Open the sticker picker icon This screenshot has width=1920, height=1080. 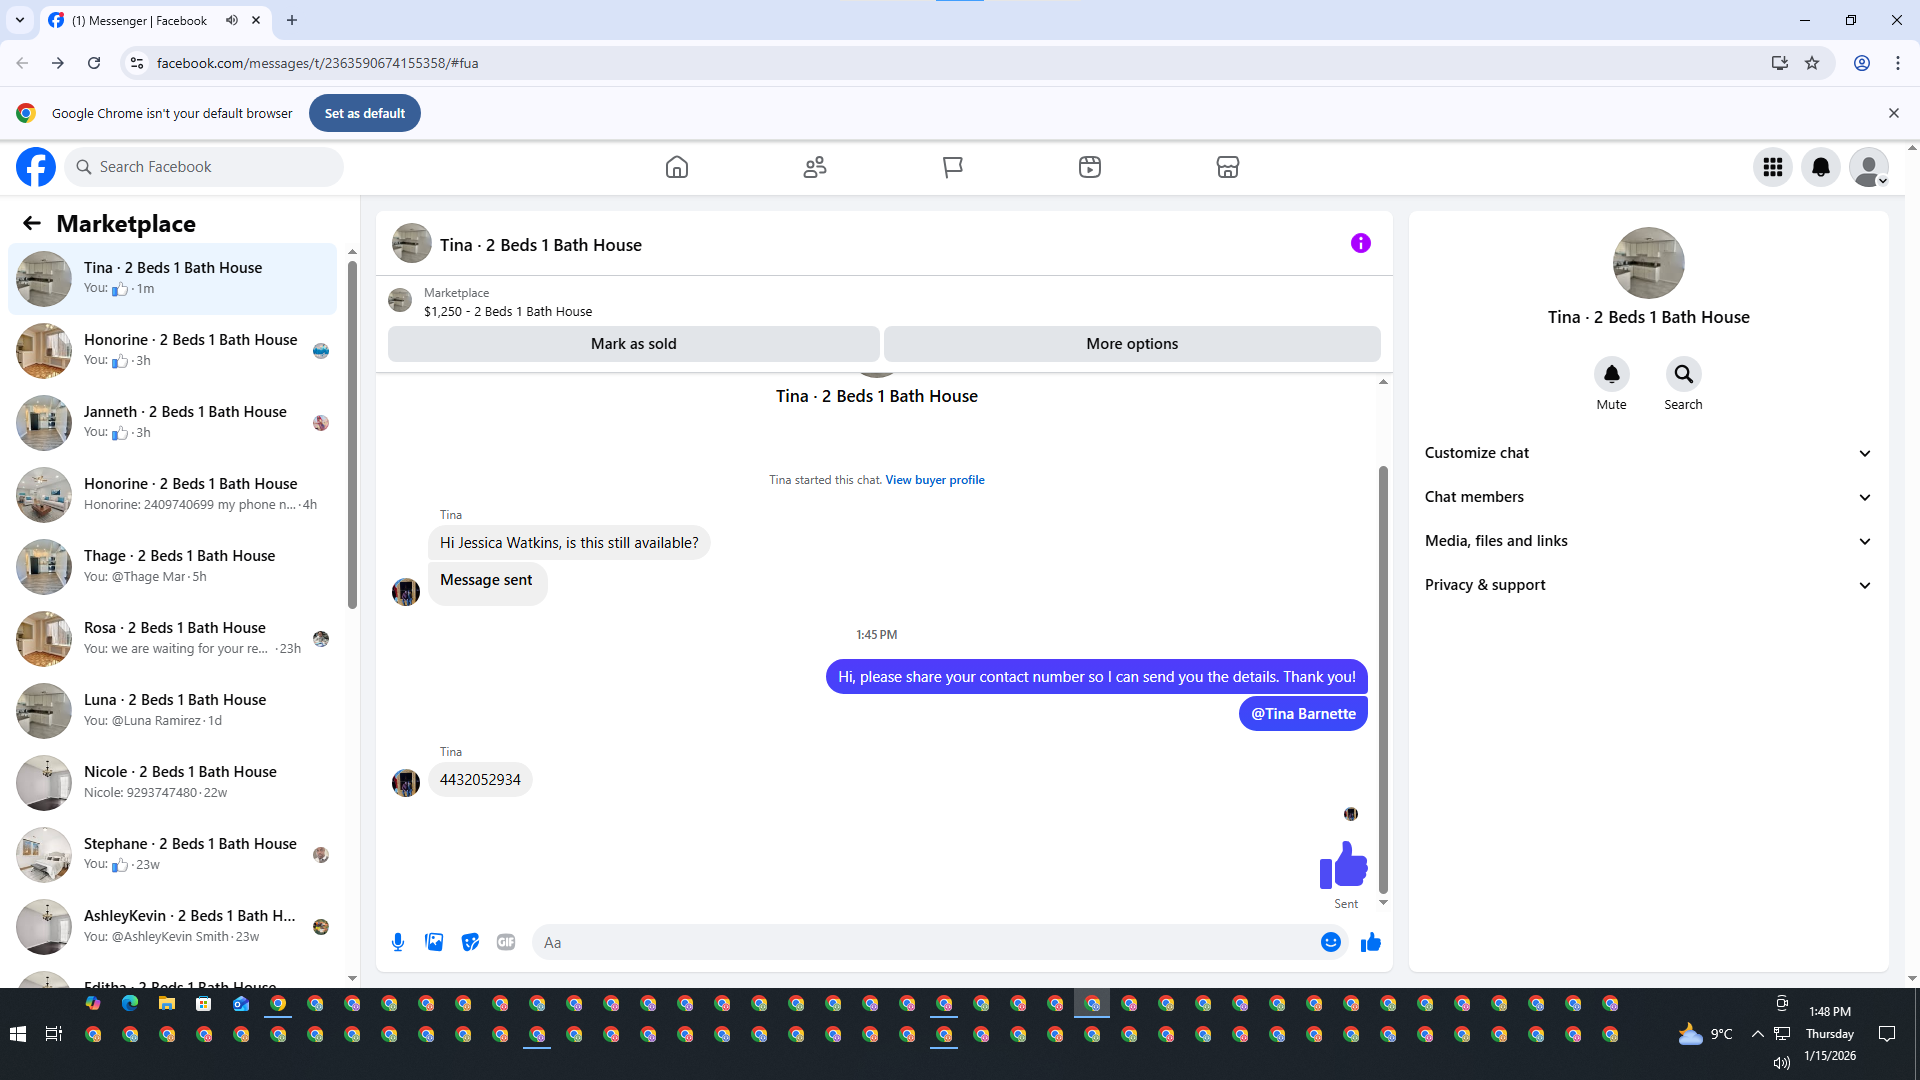coord(470,942)
